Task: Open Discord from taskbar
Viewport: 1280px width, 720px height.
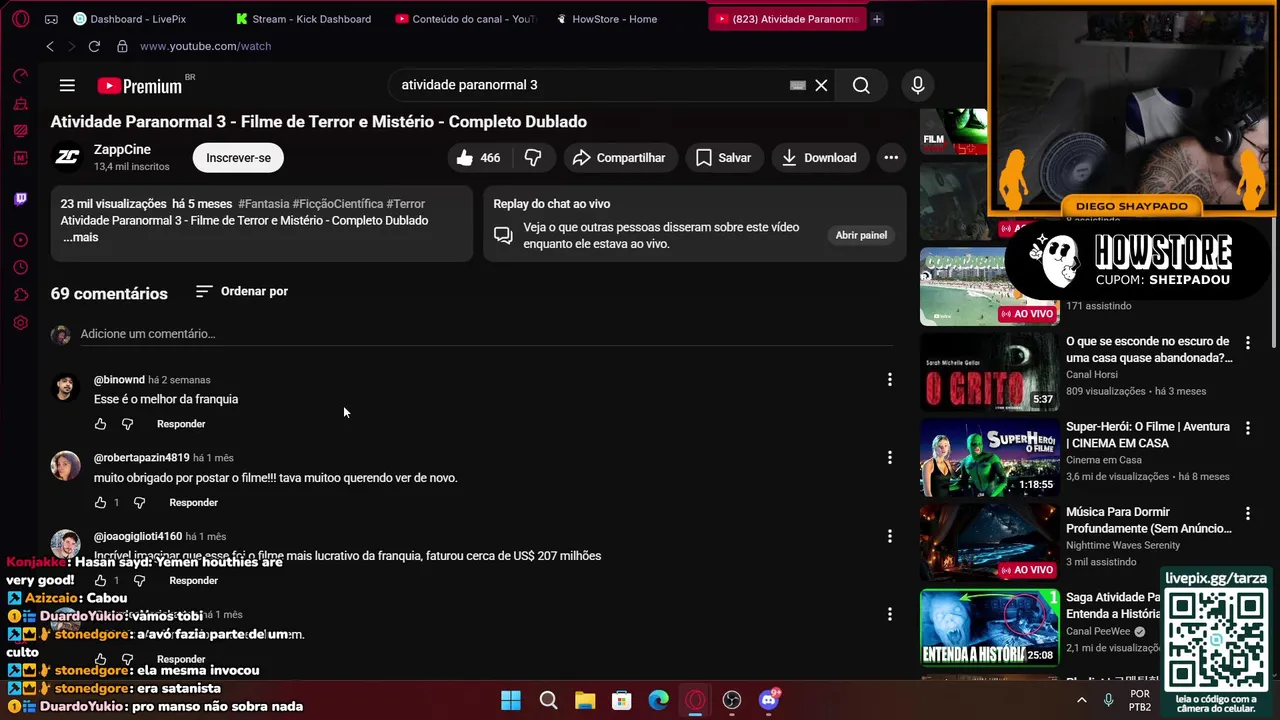Action: (769, 700)
